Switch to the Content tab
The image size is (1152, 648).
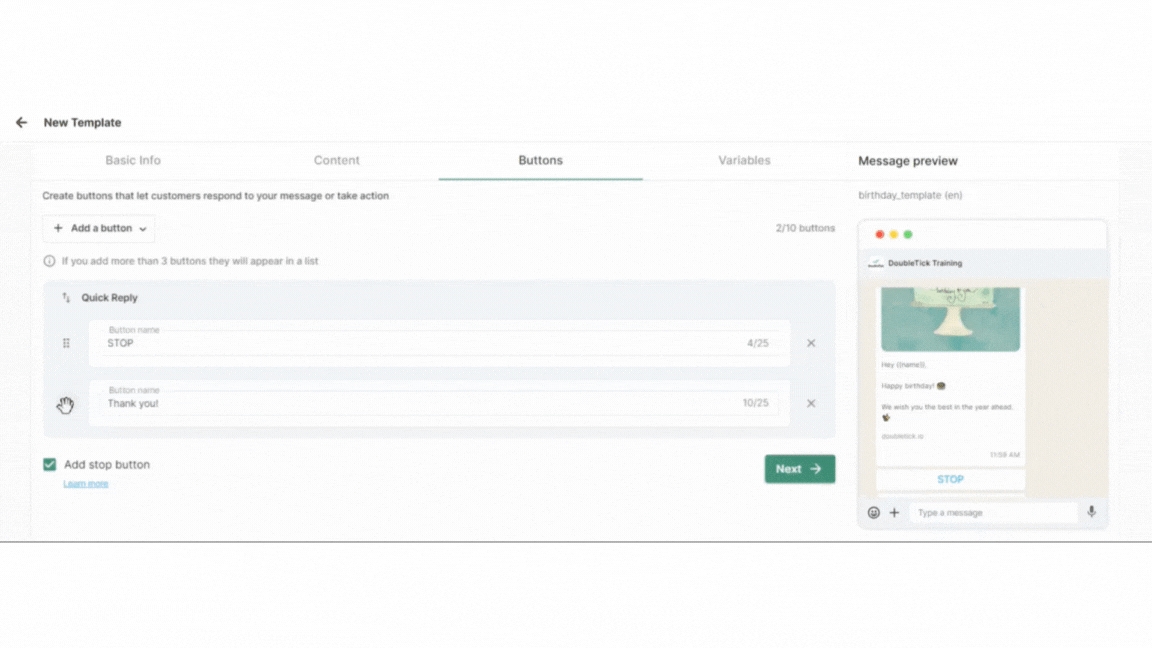click(x=336, y=160)
